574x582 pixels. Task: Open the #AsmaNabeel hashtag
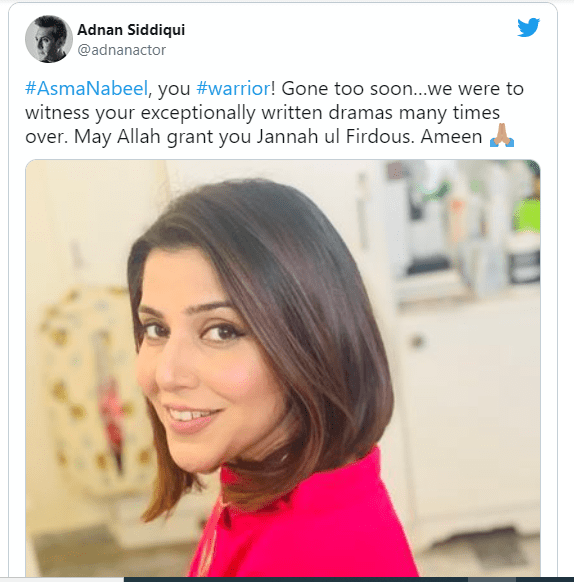87,89
